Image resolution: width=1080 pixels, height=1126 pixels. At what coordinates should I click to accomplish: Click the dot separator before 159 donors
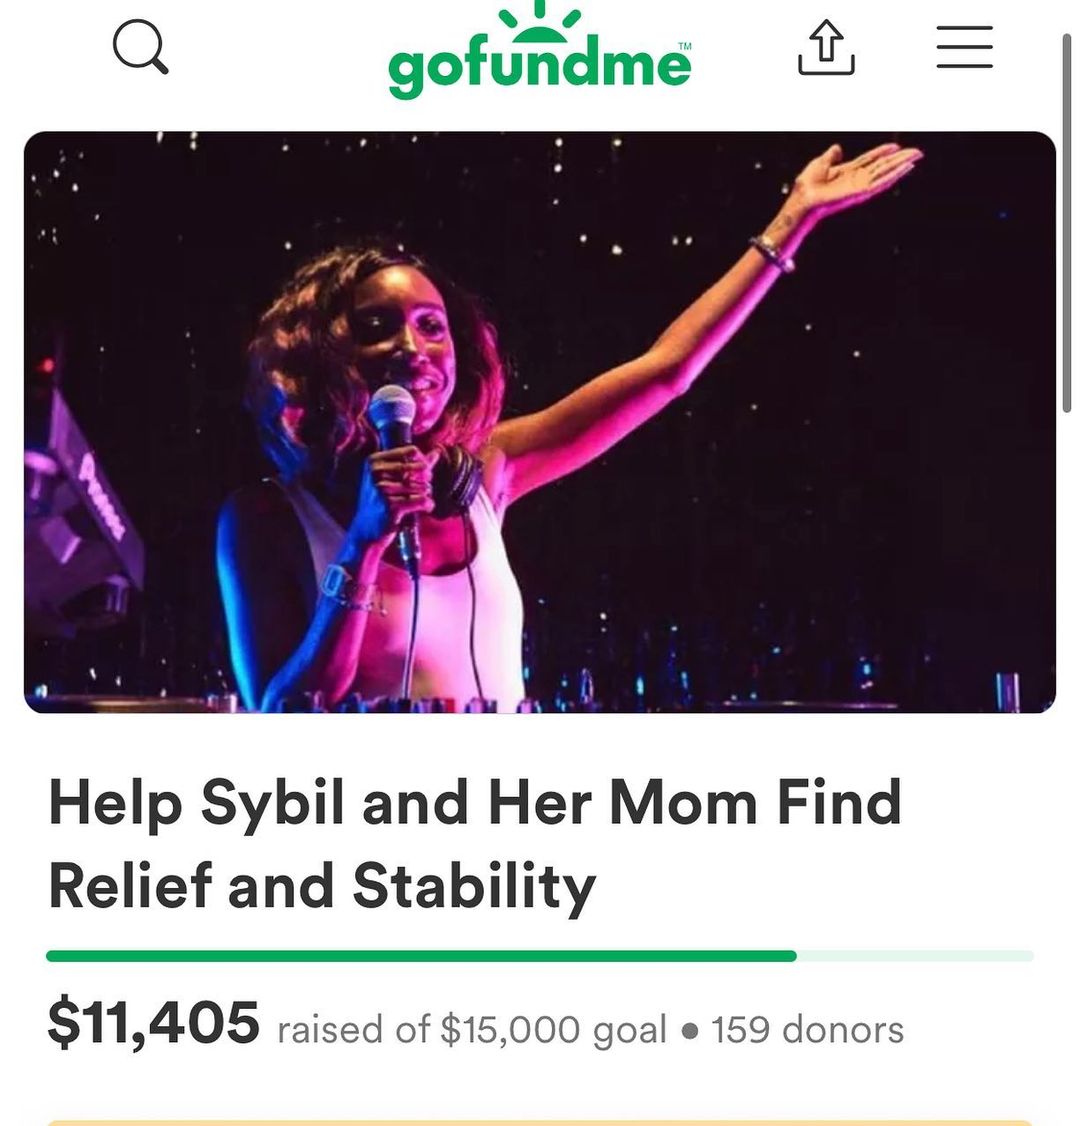click(x=689, y=1030)
